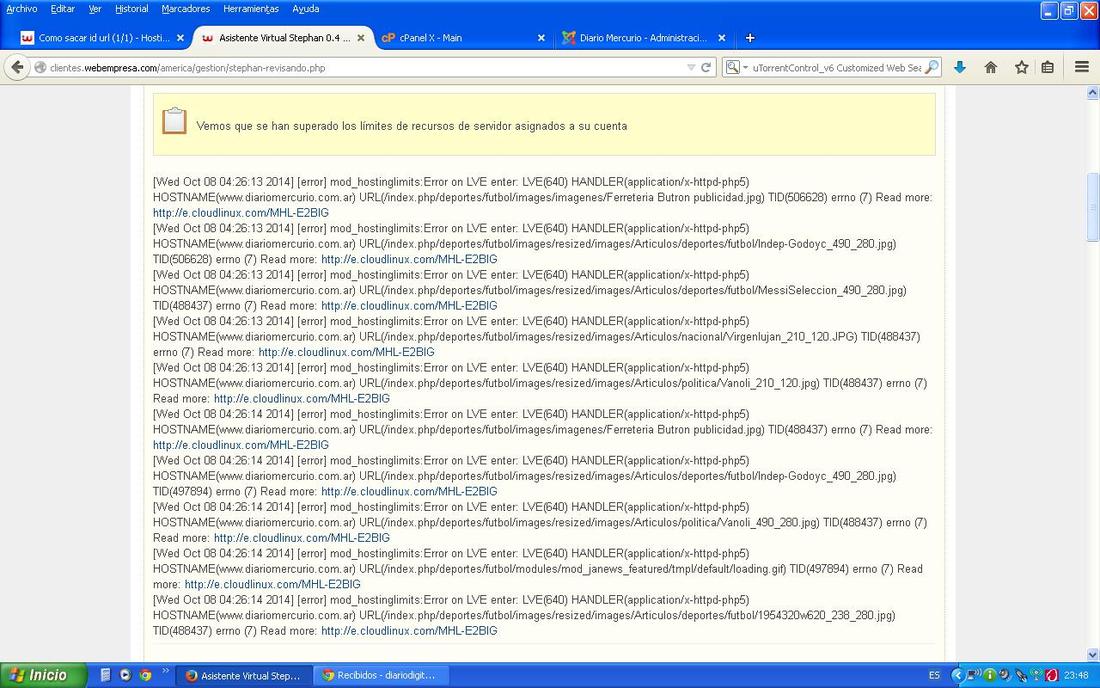Open 'Asistente Virtual Step...' taskbar button
The image size is (1100, 688).
(x=243, y=675)
